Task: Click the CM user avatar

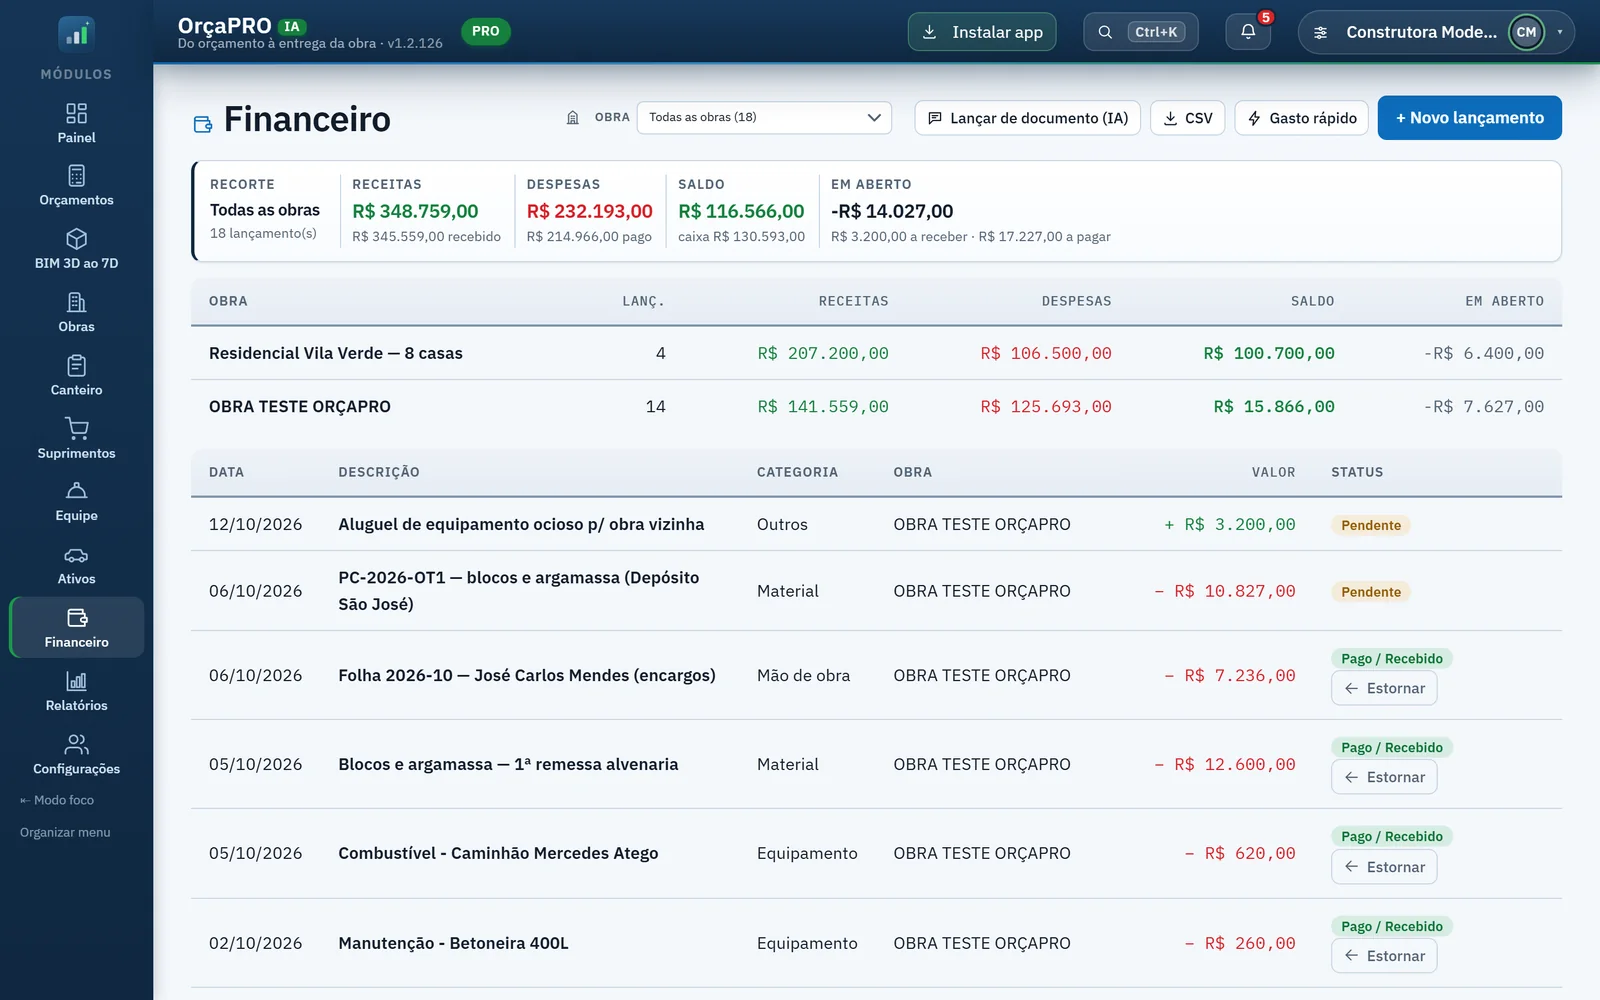Action: point(1526,32)
